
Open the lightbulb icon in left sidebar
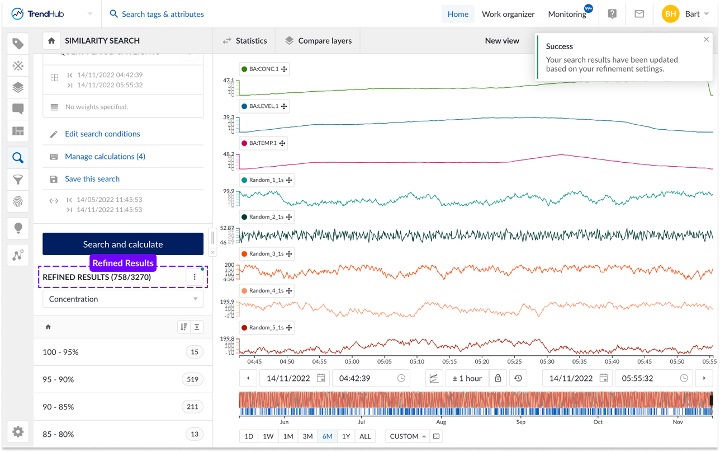click(x=18, y=228)
